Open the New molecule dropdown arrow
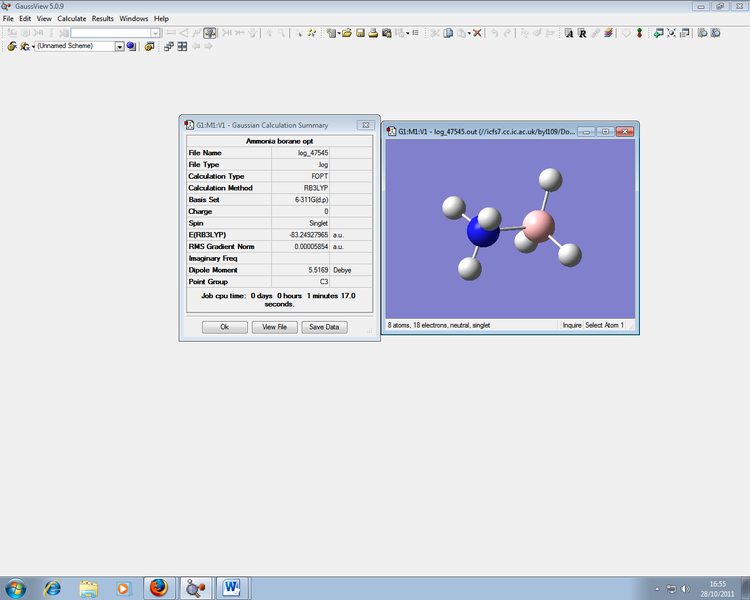The height and width of the screenshot is (600, 750). click(x=339, y=33)
